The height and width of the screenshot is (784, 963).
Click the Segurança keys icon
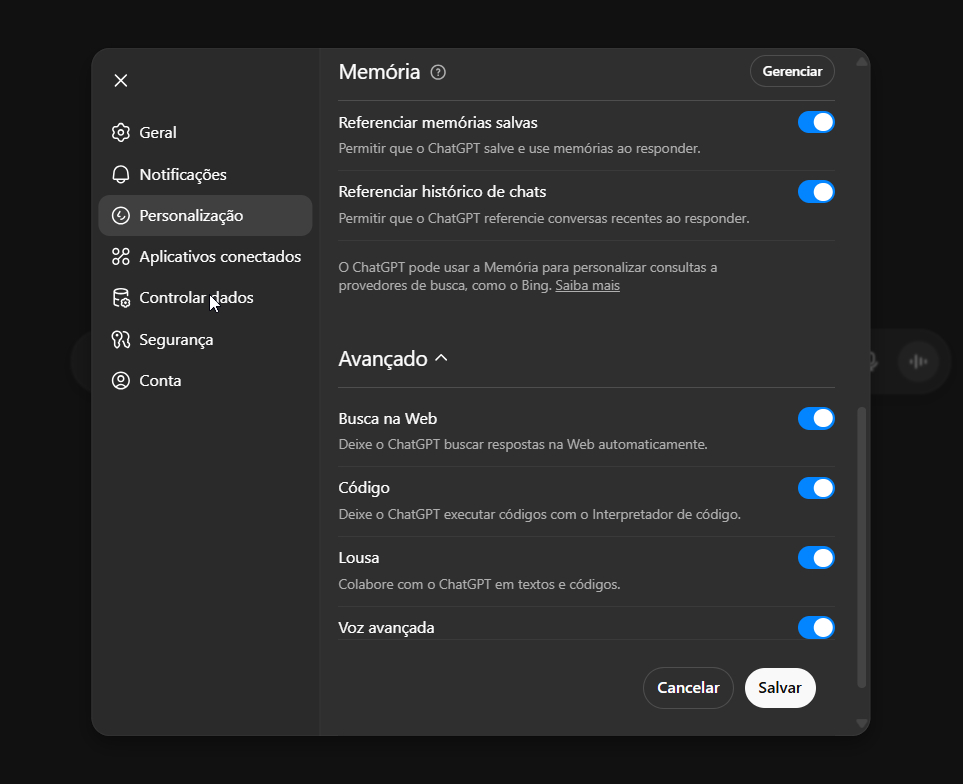point(121,339)
